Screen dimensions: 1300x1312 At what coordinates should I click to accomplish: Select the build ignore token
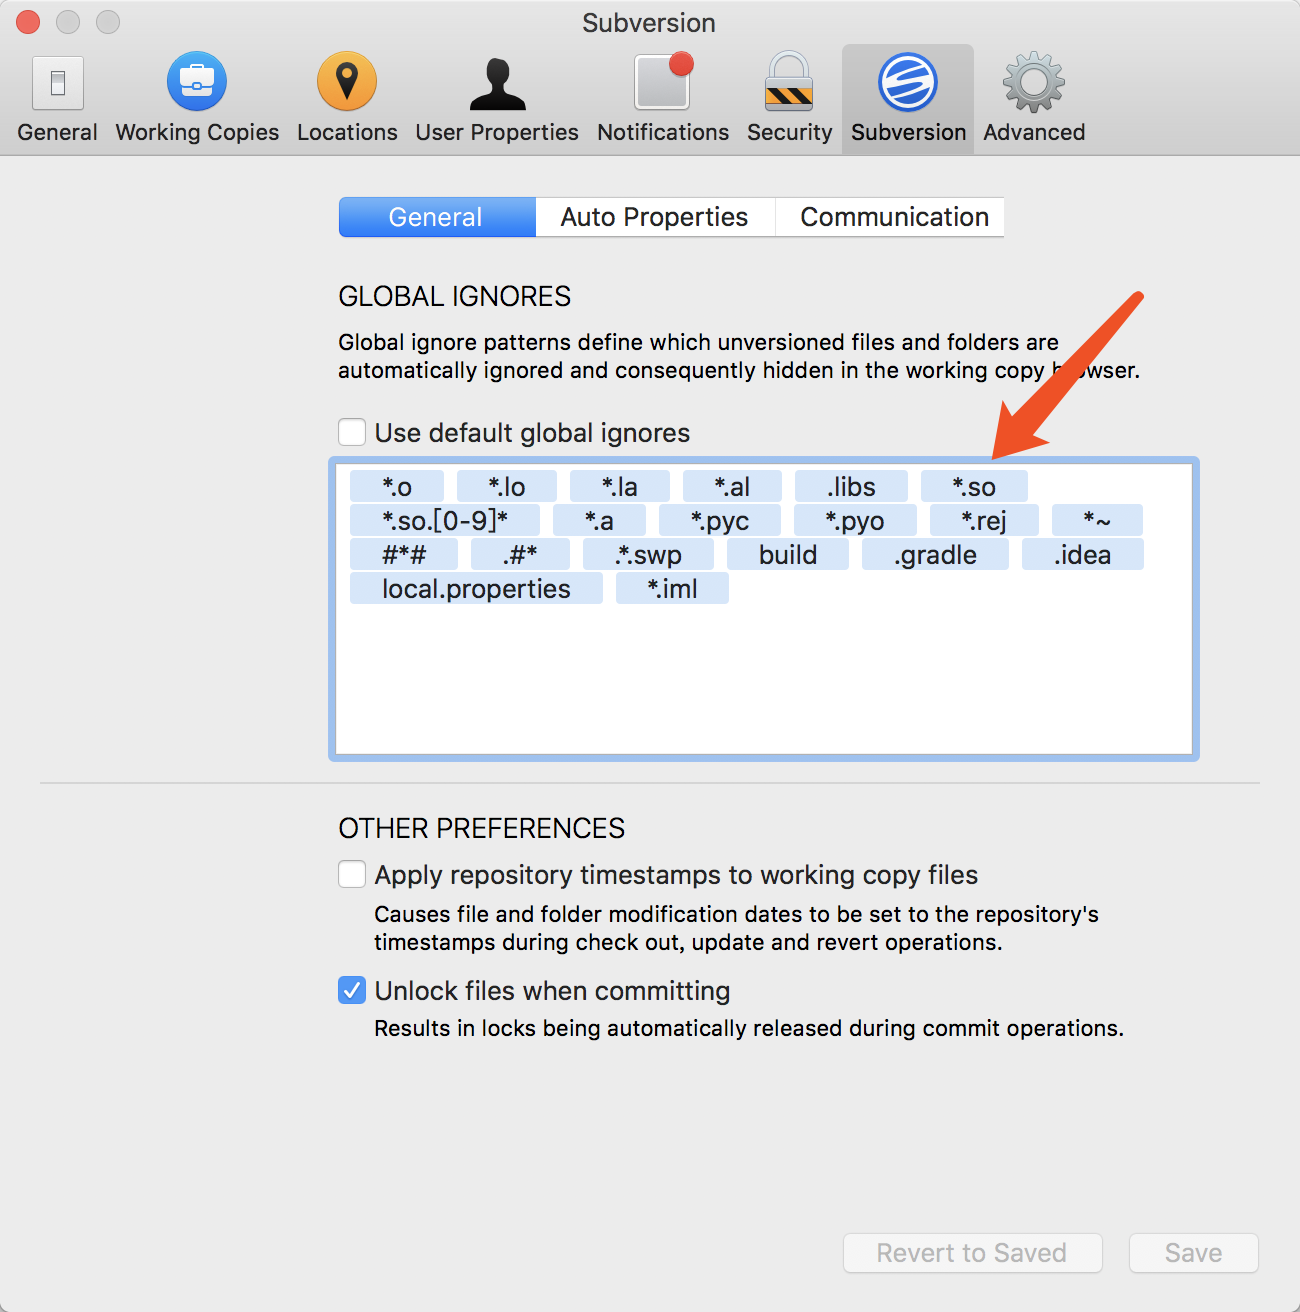pyautogui.click(x=788, y=554)
